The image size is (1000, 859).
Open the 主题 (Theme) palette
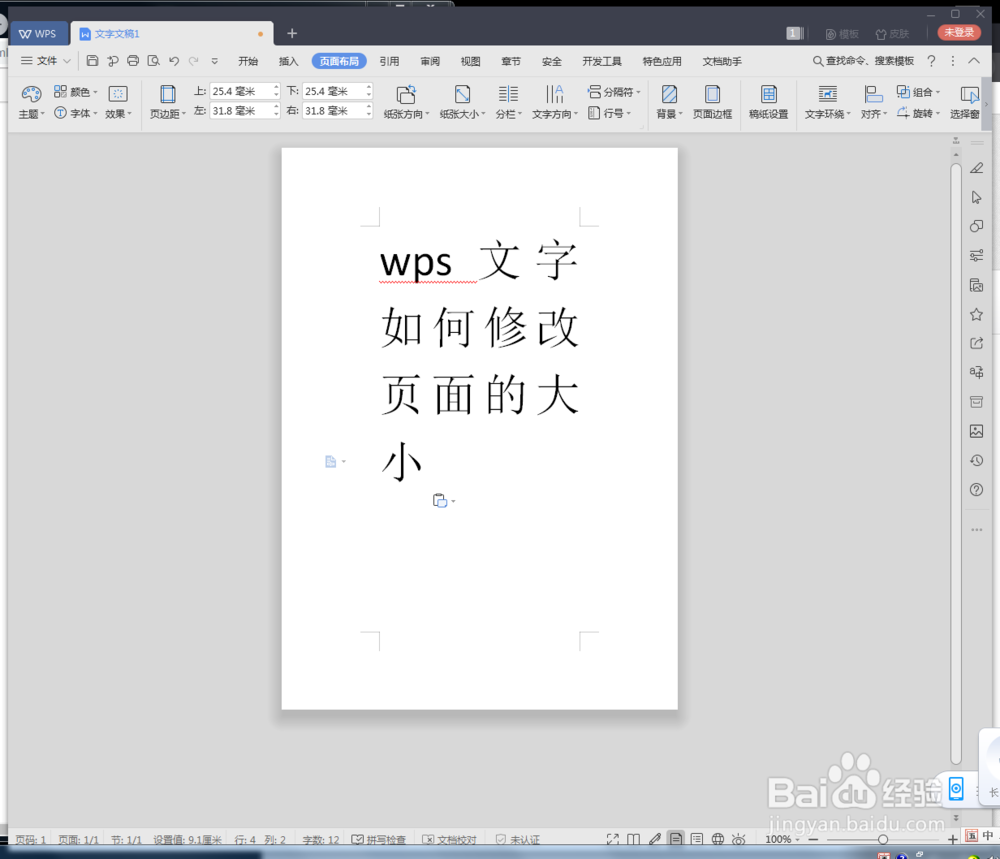point(31,102)
